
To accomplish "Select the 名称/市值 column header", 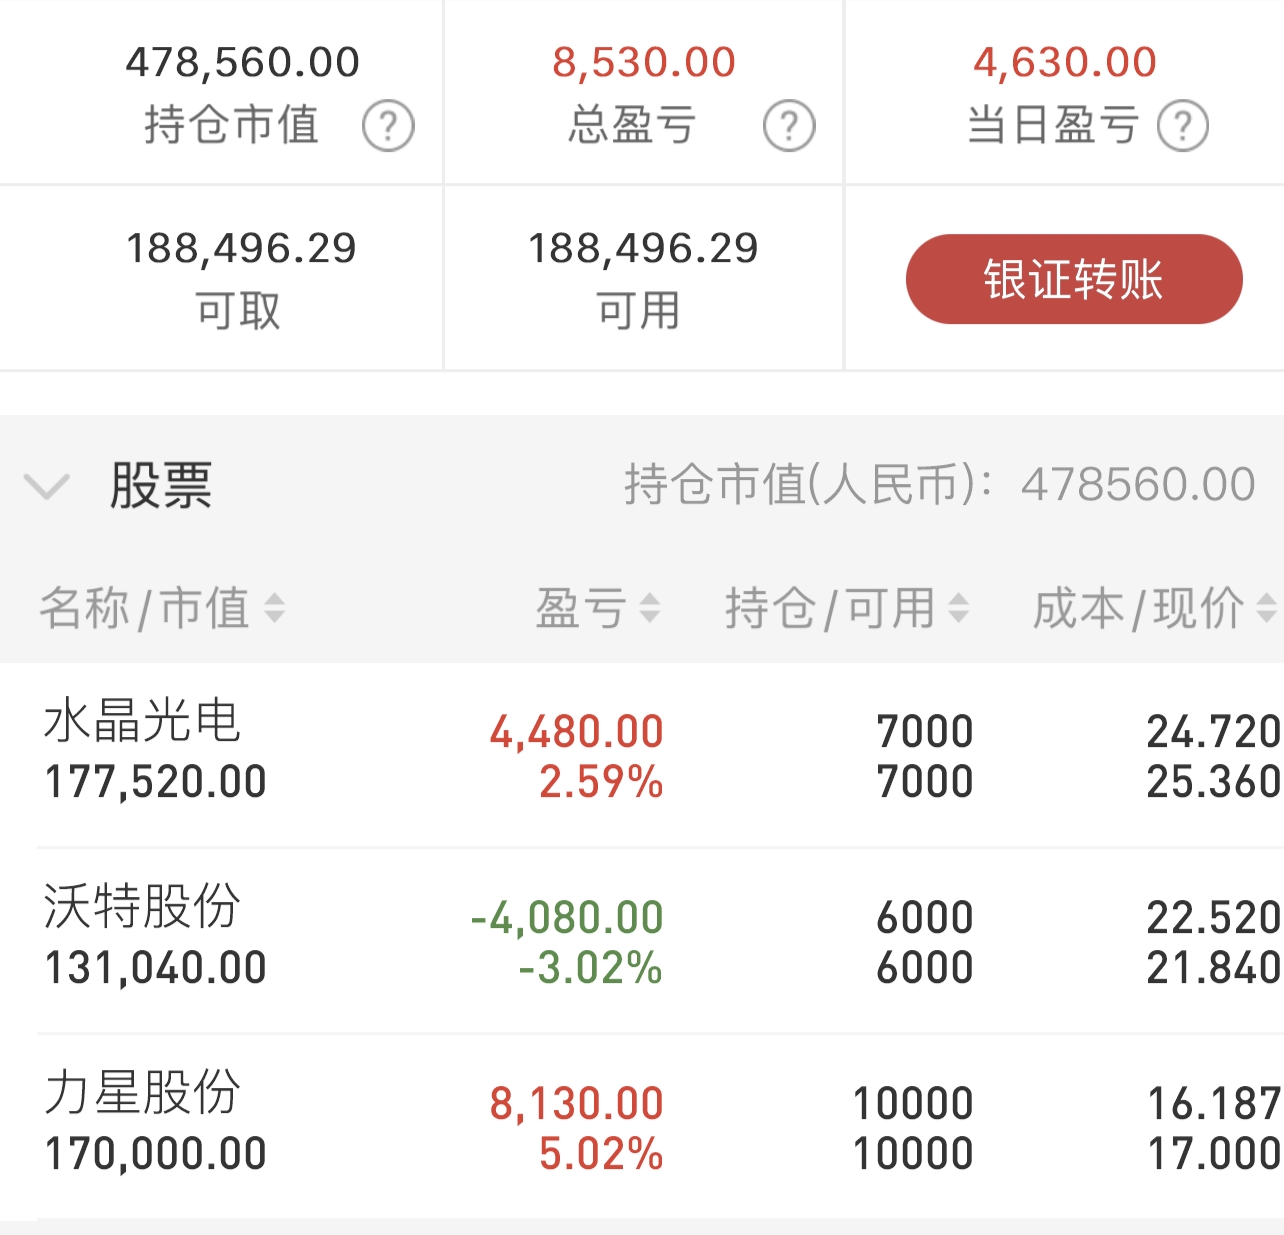I will coord(145,607).
